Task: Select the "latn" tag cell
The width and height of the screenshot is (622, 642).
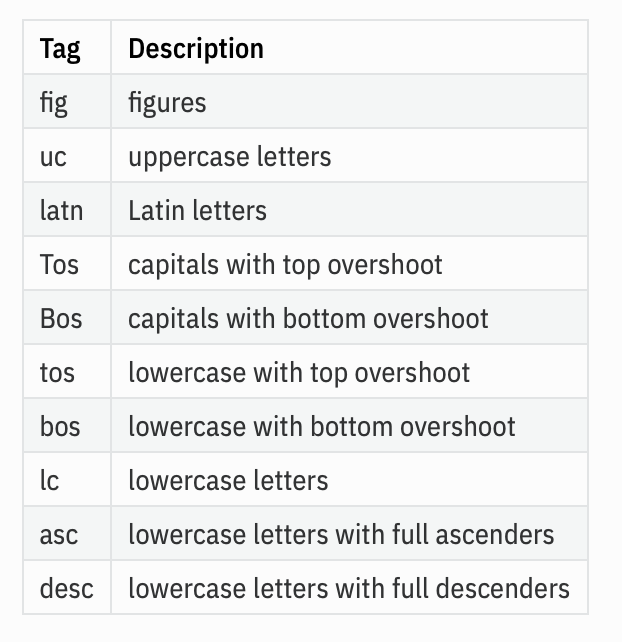Action: tap(60, 210)
